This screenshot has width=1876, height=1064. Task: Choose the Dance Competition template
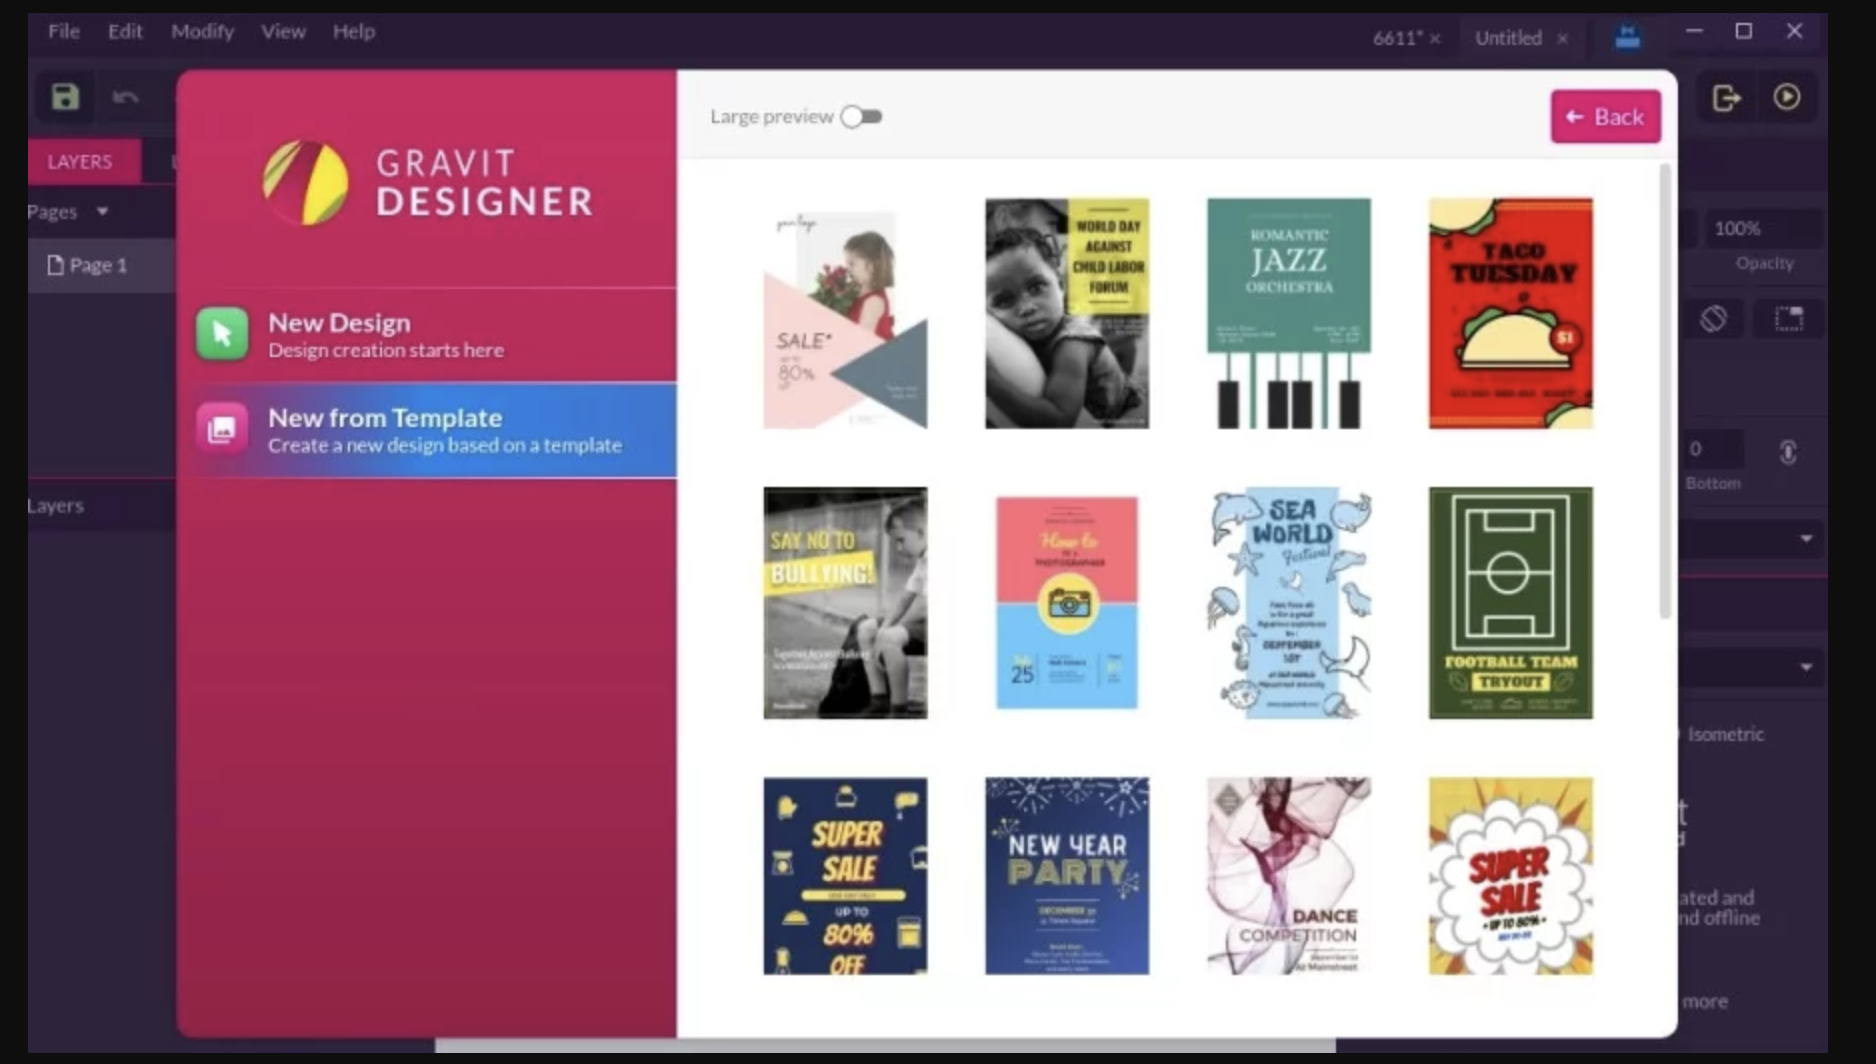1289,876
